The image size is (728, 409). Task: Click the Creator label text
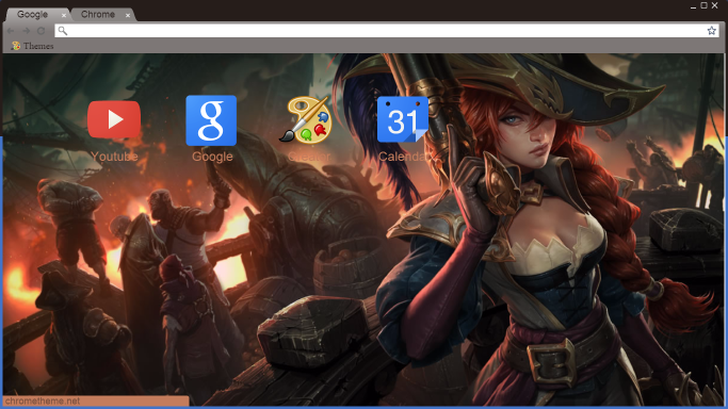click(309, 156)
